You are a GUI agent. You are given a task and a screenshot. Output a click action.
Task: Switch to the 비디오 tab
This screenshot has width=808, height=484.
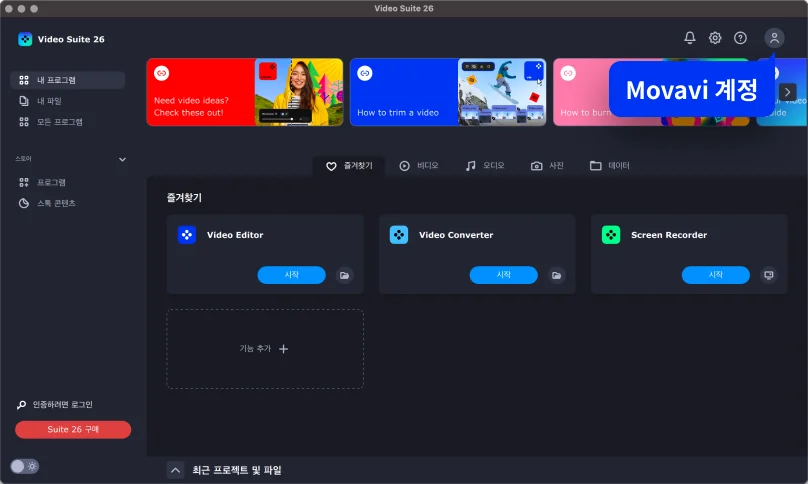pos(418,166)
